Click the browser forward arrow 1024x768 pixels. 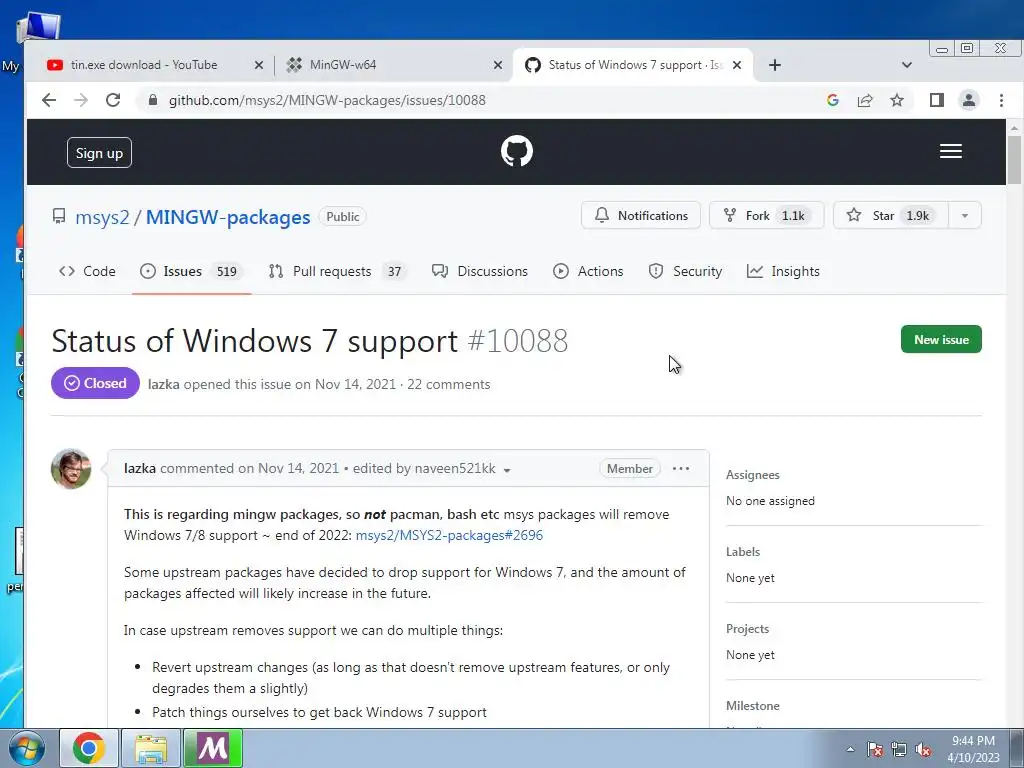point(81,100)
